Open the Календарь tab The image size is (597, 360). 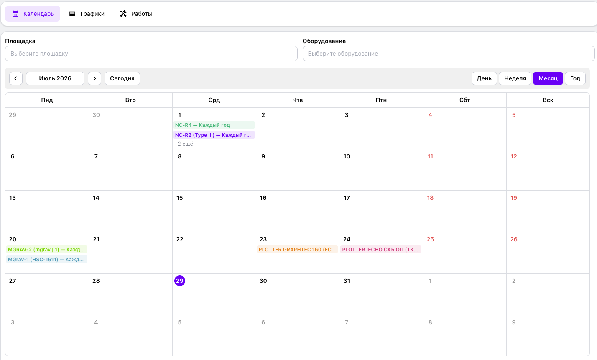(x=32, y=14)
